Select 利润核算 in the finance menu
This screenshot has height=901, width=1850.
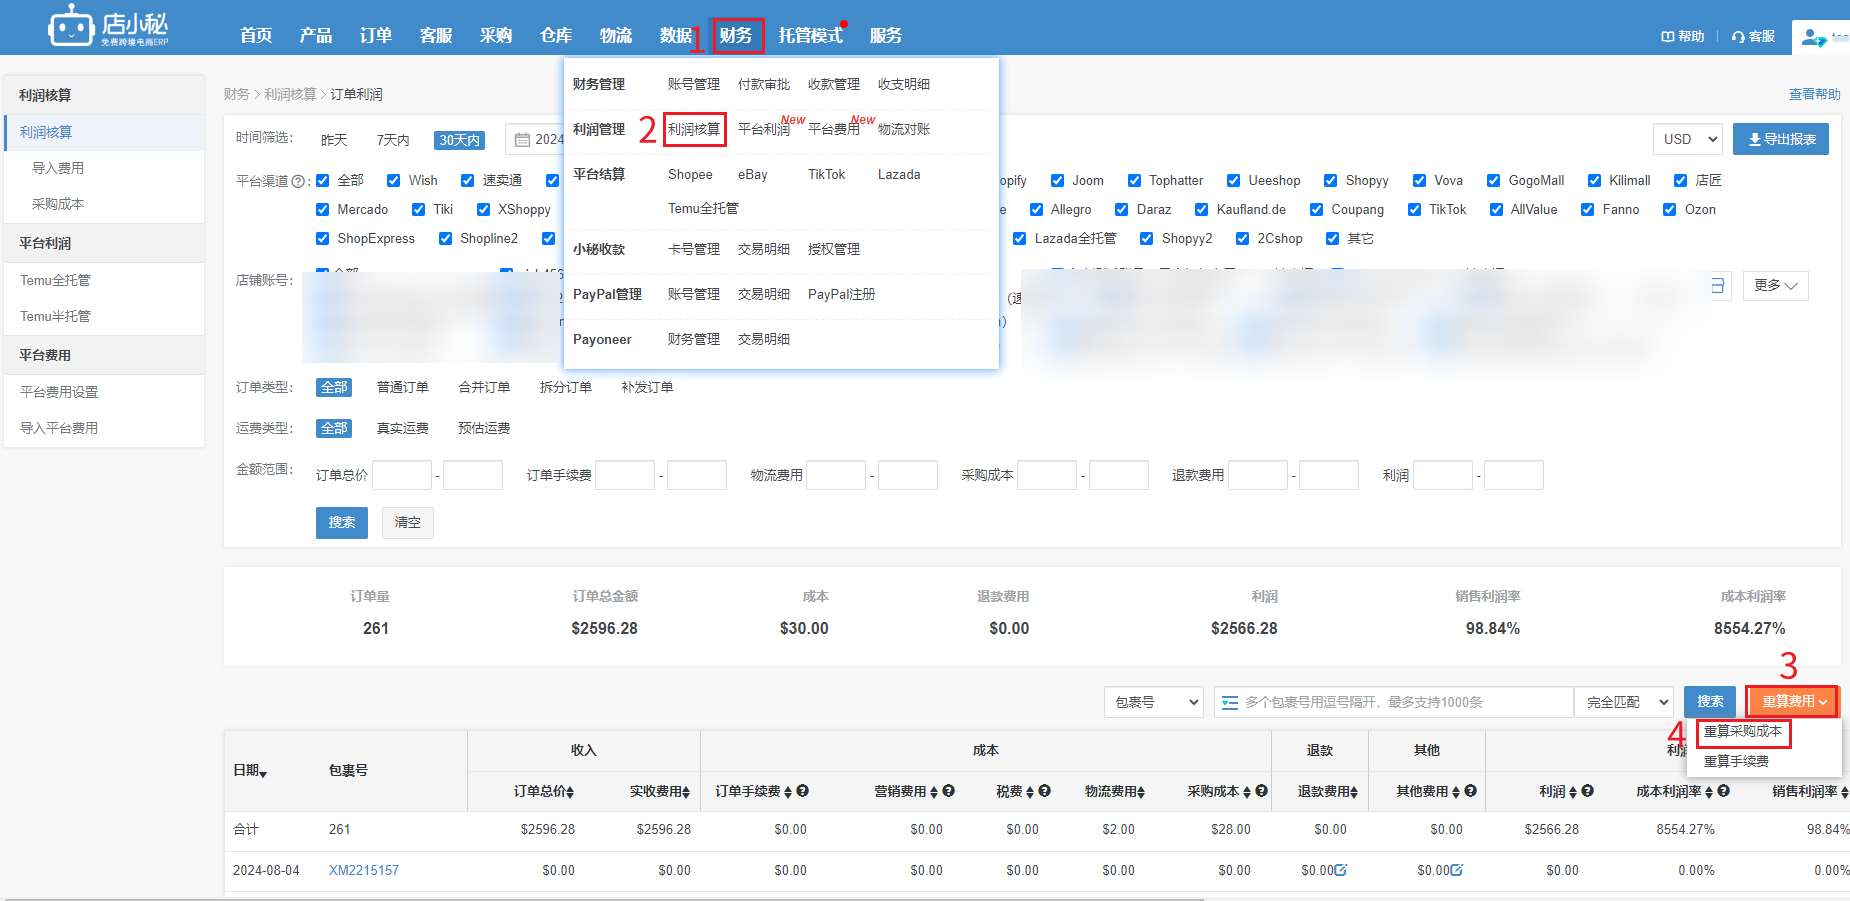click(694, 129)
